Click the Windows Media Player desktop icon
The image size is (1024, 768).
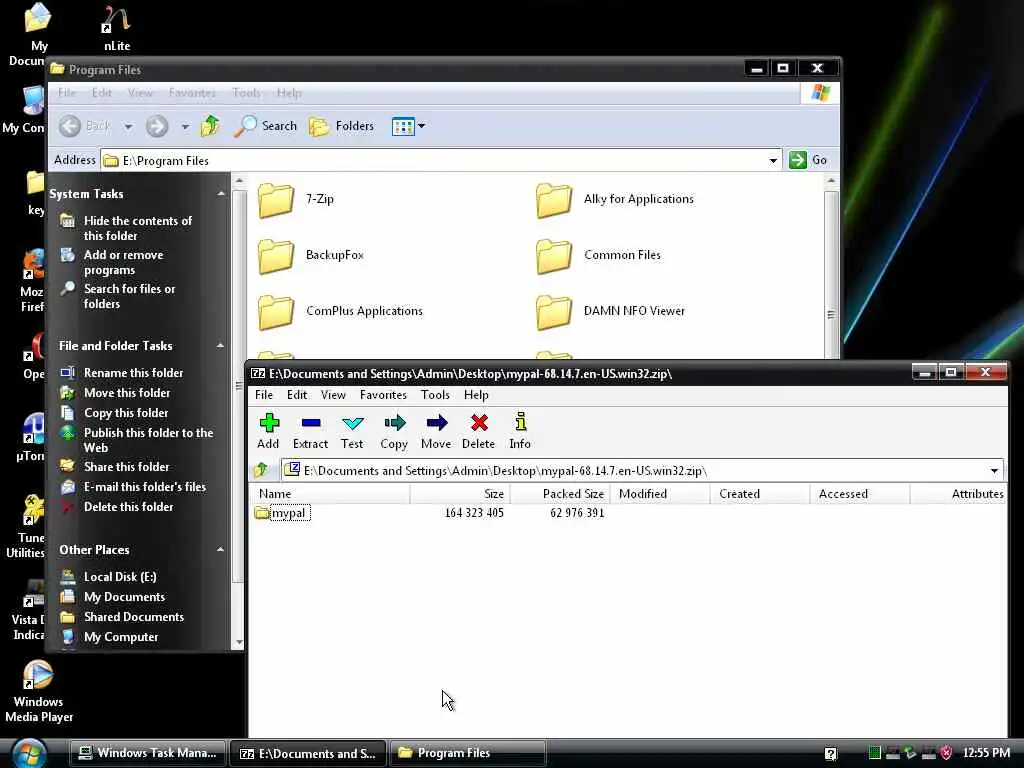[39, 691]
